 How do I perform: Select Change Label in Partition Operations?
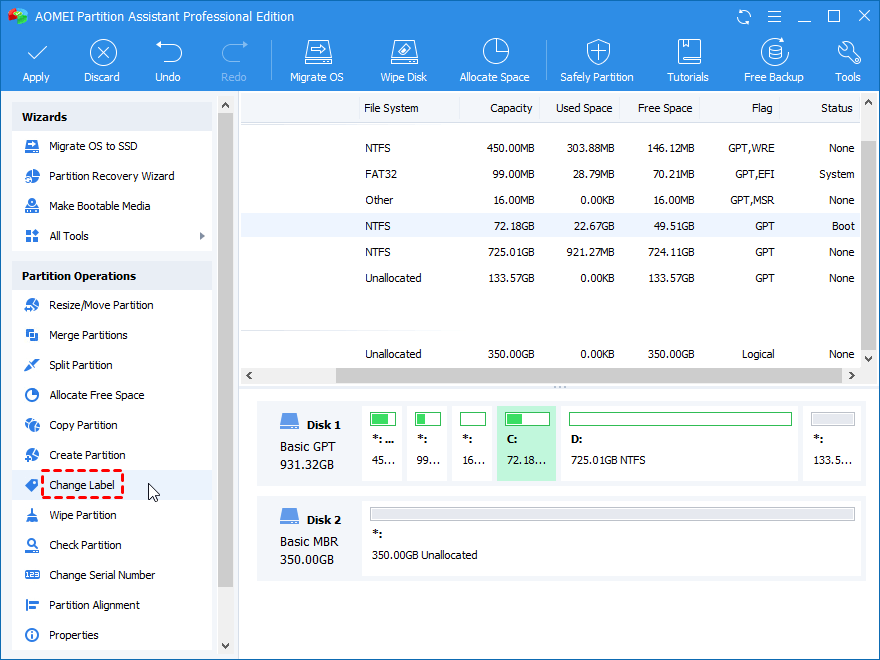point(82,485)
